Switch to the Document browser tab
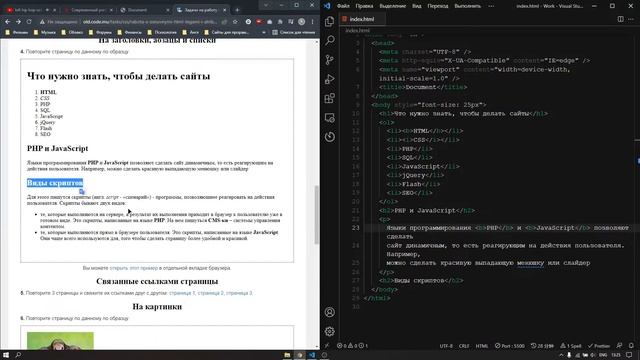 [145, 10]
